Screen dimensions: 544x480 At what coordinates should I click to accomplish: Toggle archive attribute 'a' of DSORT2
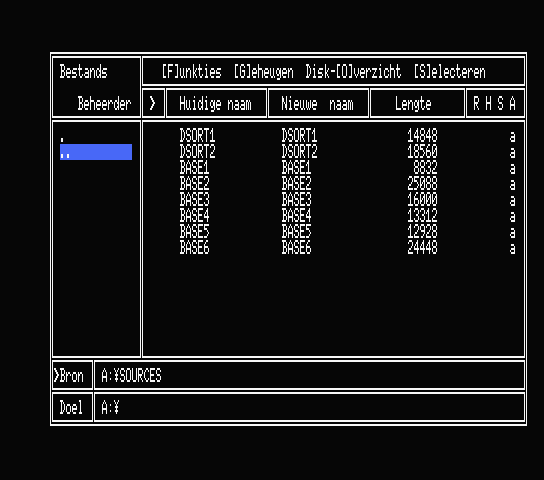pos(512,153)
